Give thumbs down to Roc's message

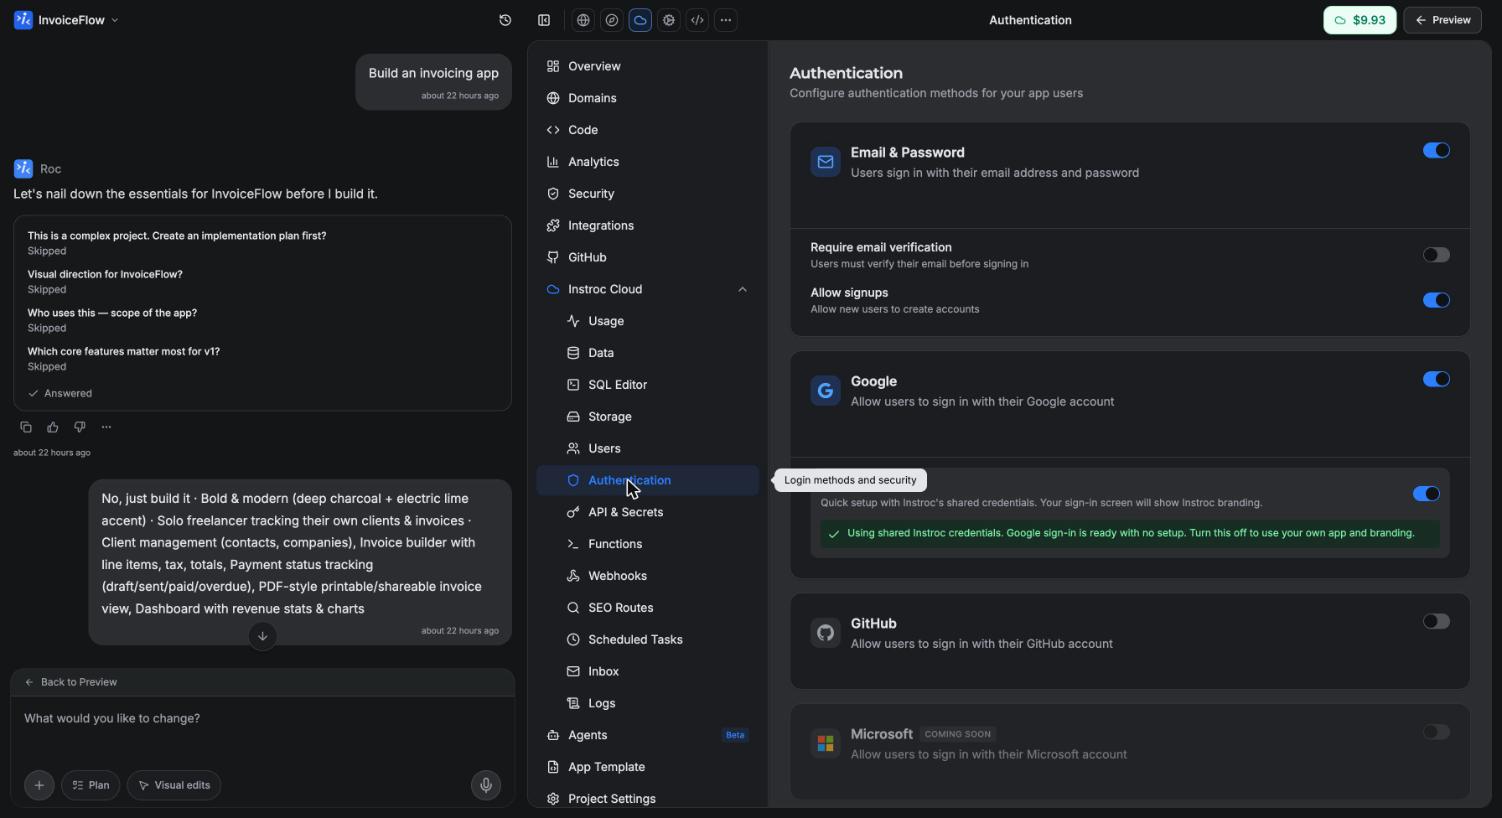click(80, 427)
